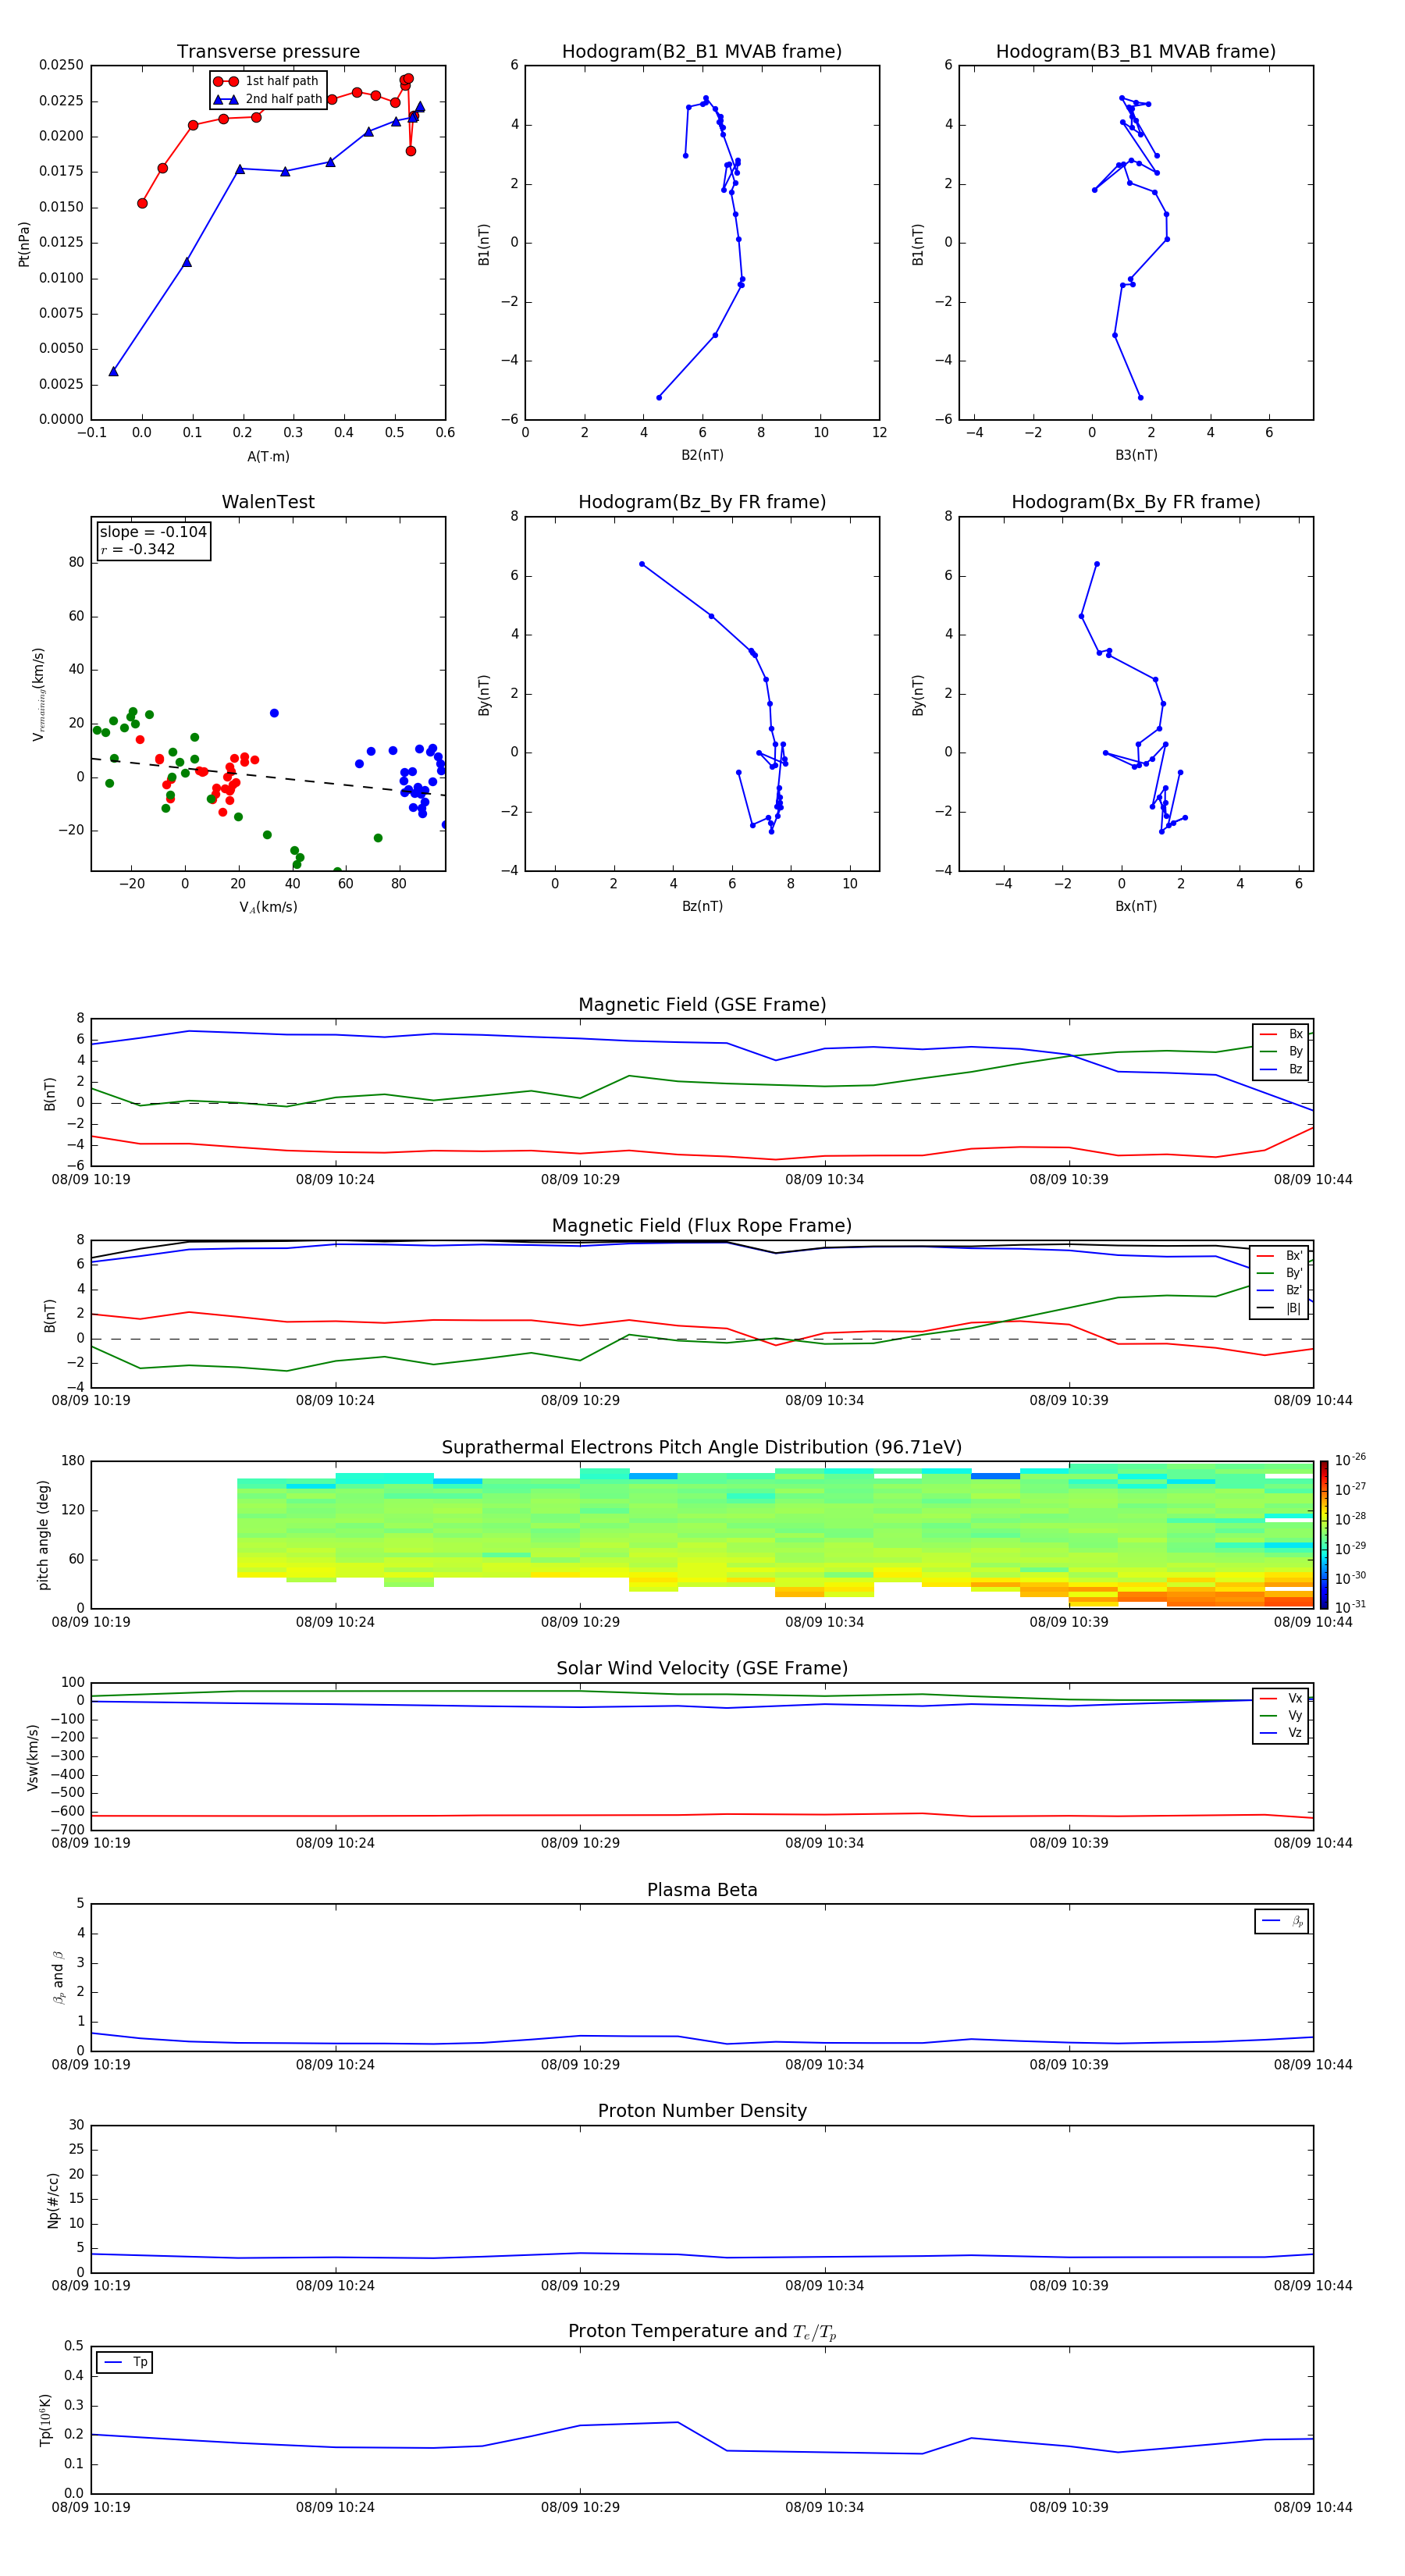The image size is (1405, 2576).
Task: Click the WalenTest plot title
Action: pos(268,502)
